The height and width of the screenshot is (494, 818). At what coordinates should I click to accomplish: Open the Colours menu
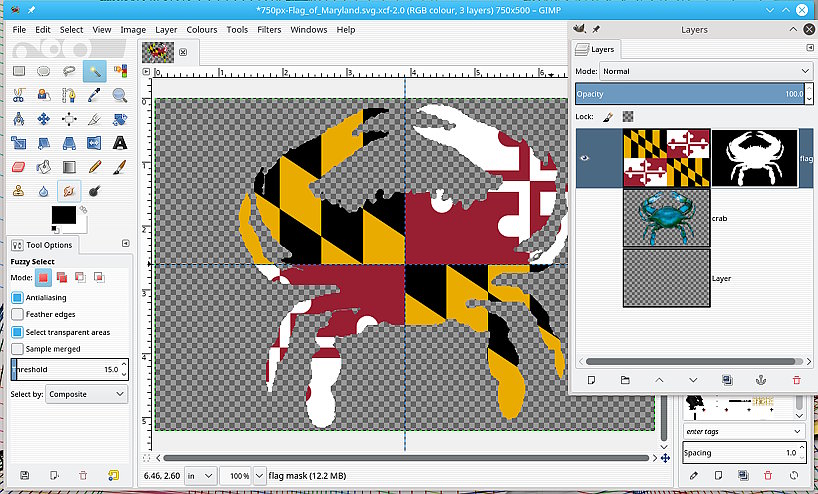click(202, 30)
